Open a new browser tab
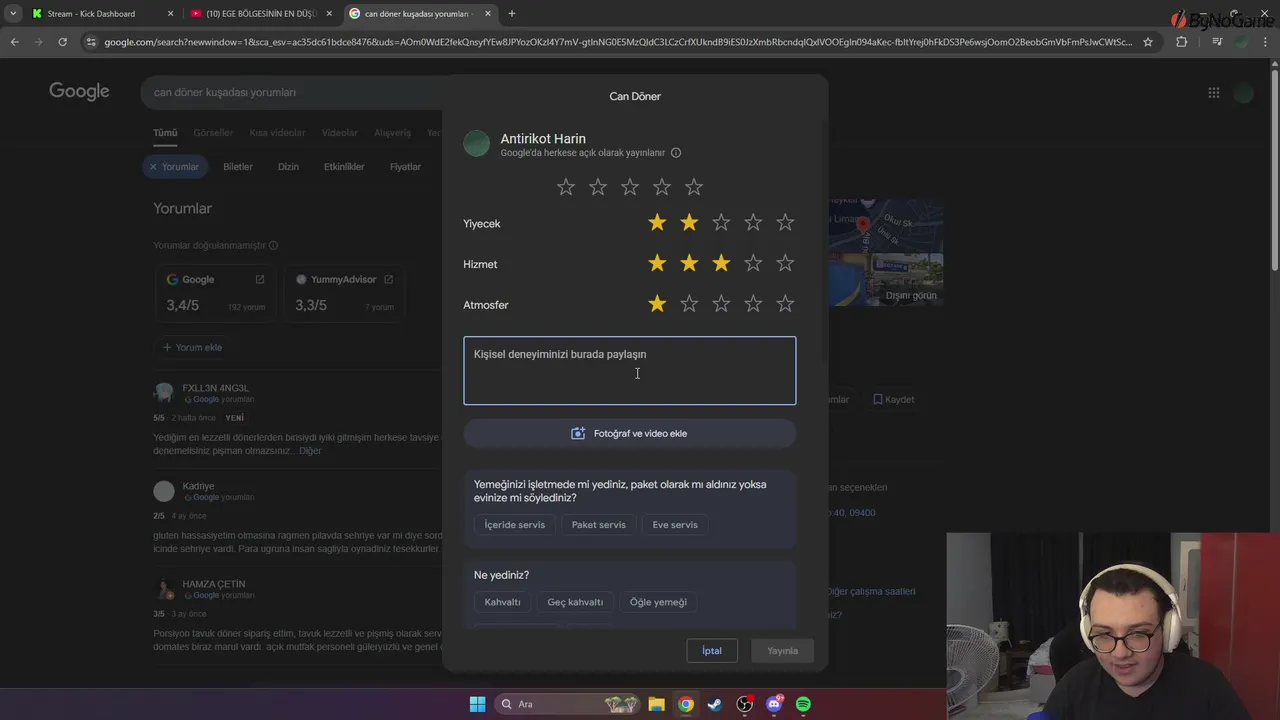 (512, 14)
